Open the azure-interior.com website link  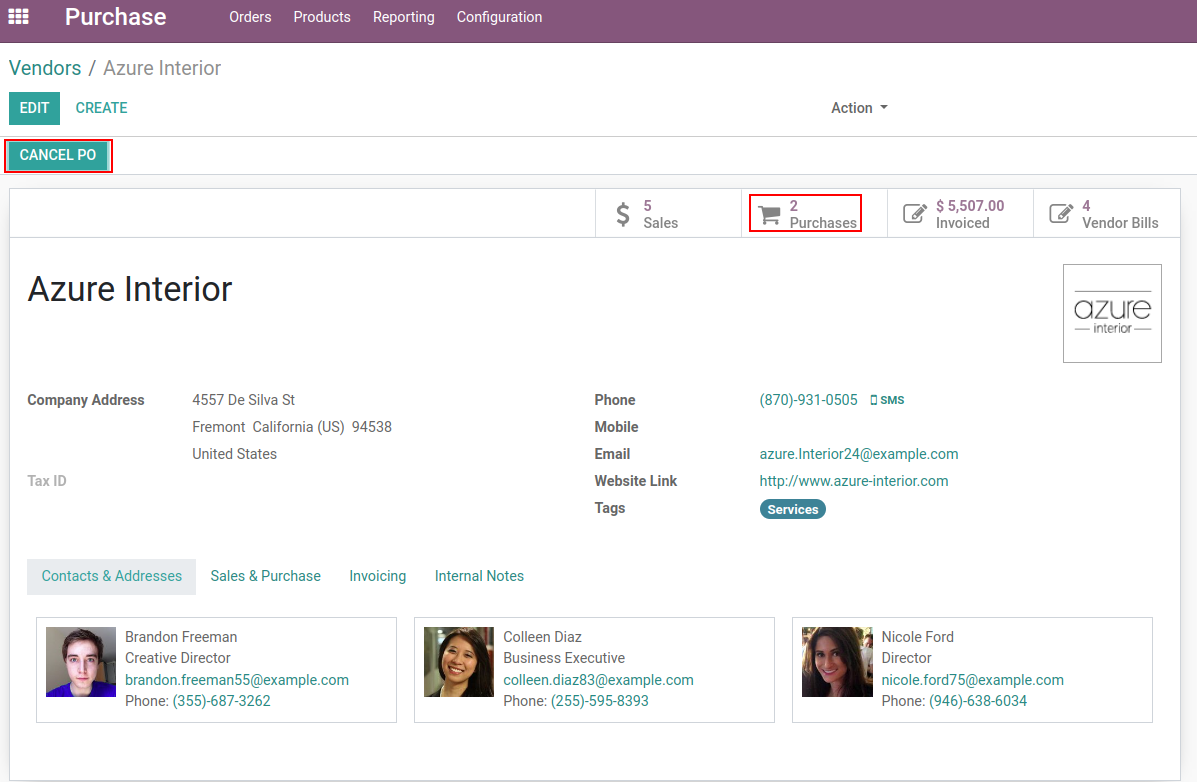(x=853, y=481)
